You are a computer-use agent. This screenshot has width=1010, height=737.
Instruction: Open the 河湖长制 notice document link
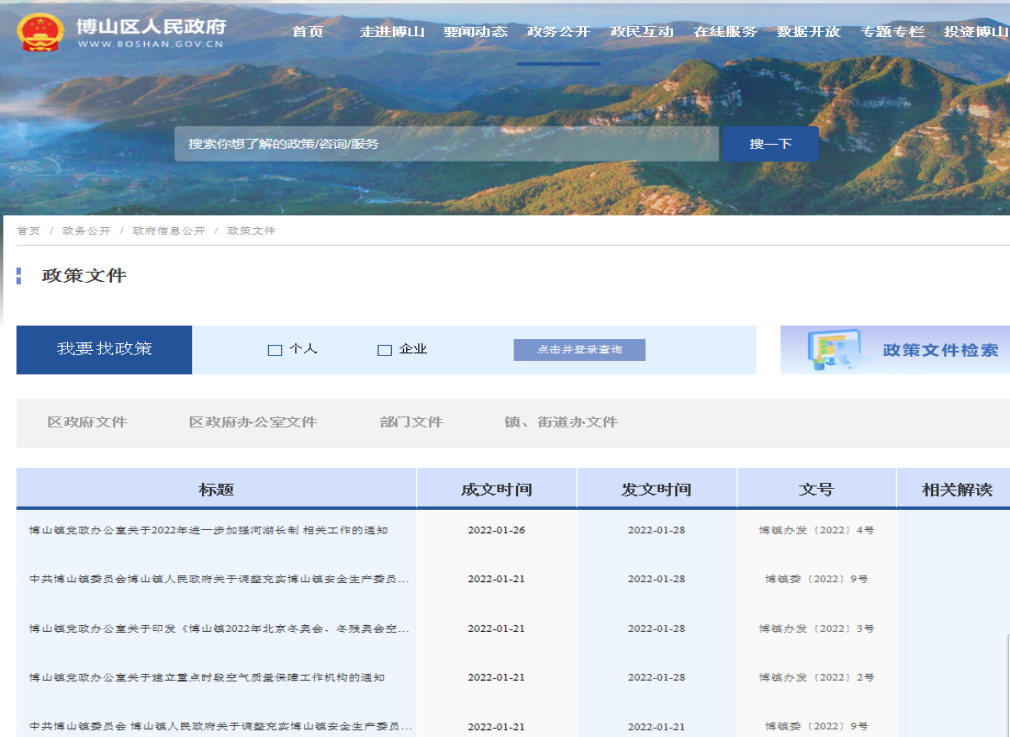tap(208, 530)
